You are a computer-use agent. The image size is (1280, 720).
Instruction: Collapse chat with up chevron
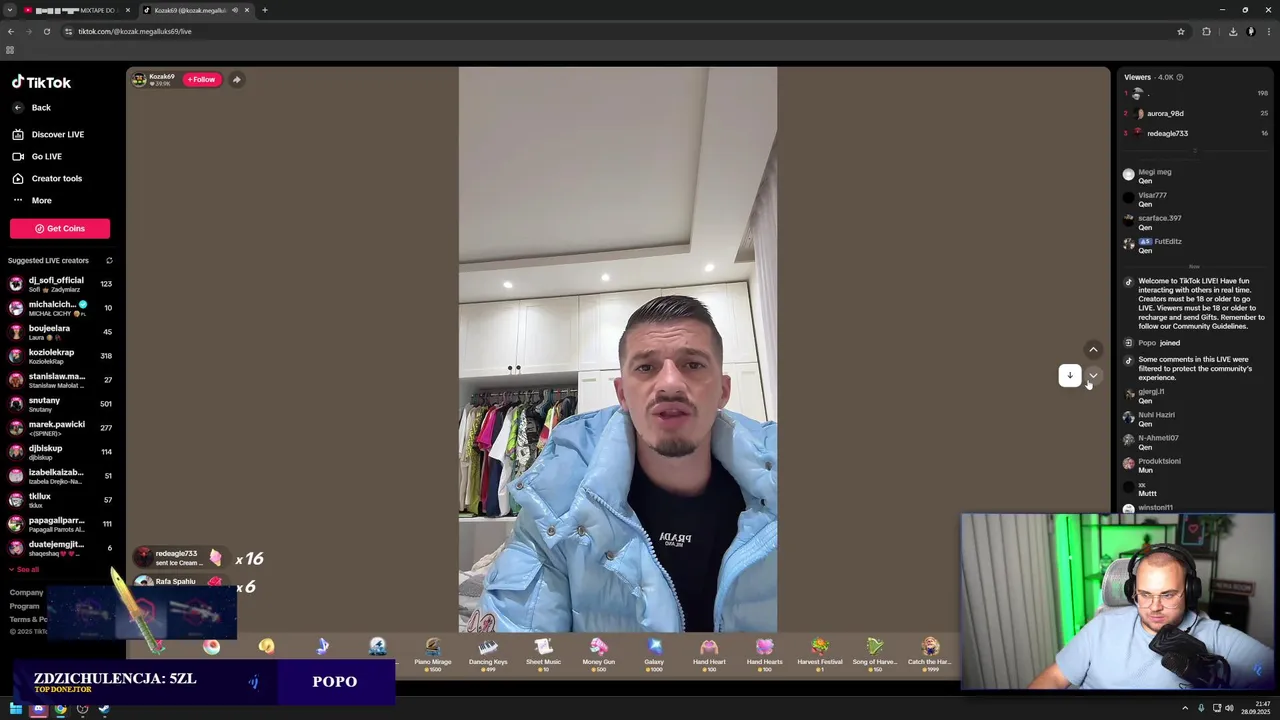tap(1093, 350)
